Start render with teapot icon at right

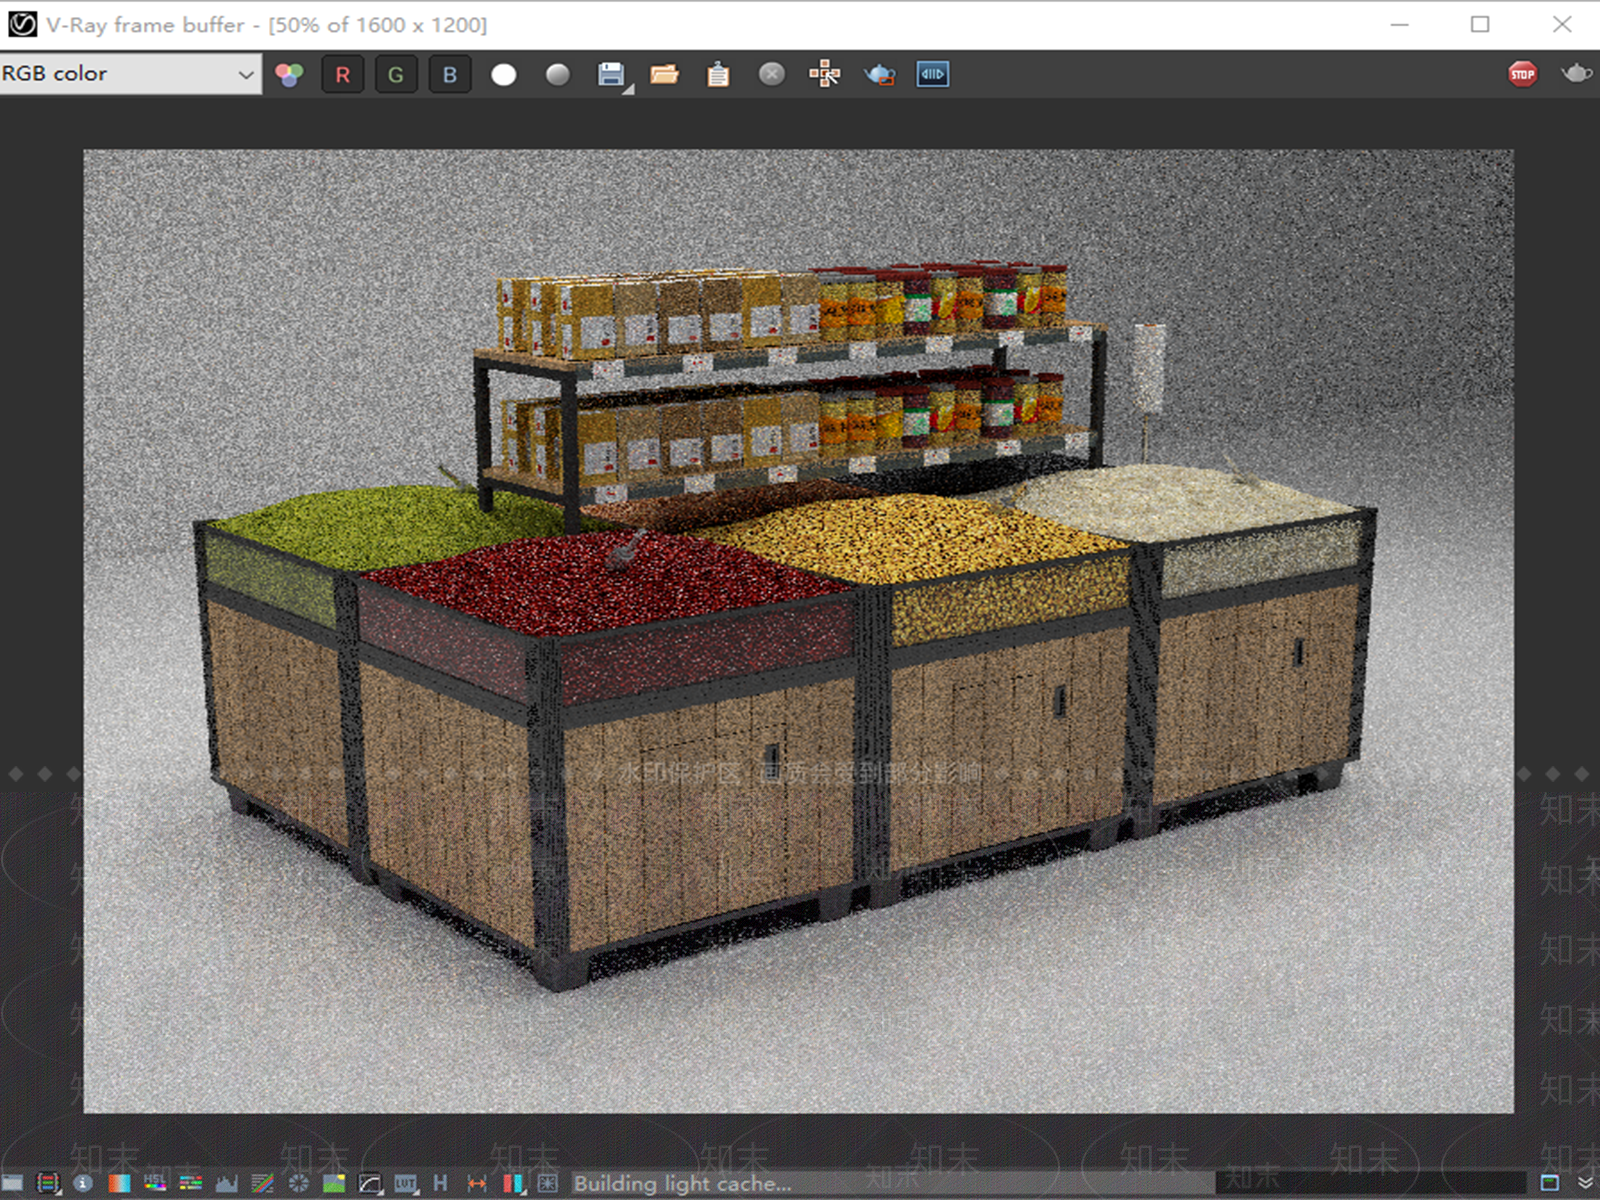(x=1577, y=73)
